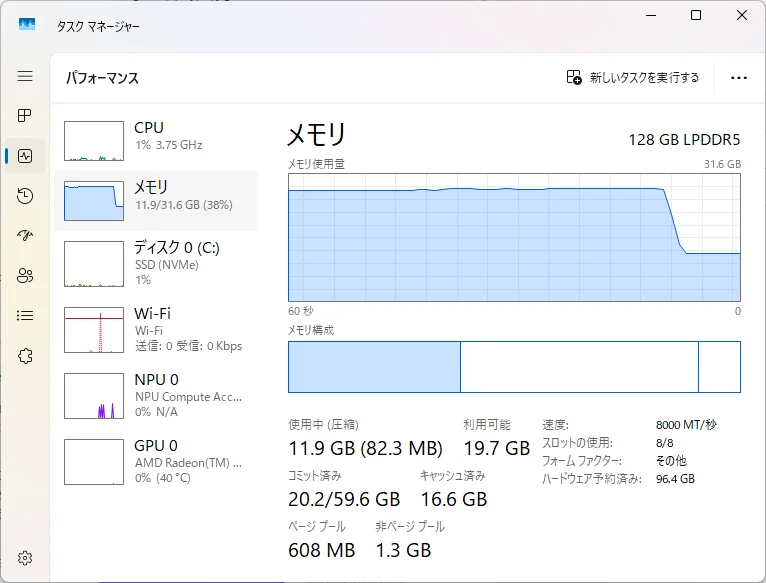Select the Wi-Fi performance item
The image size is (766, 583).
coord(156,330)
